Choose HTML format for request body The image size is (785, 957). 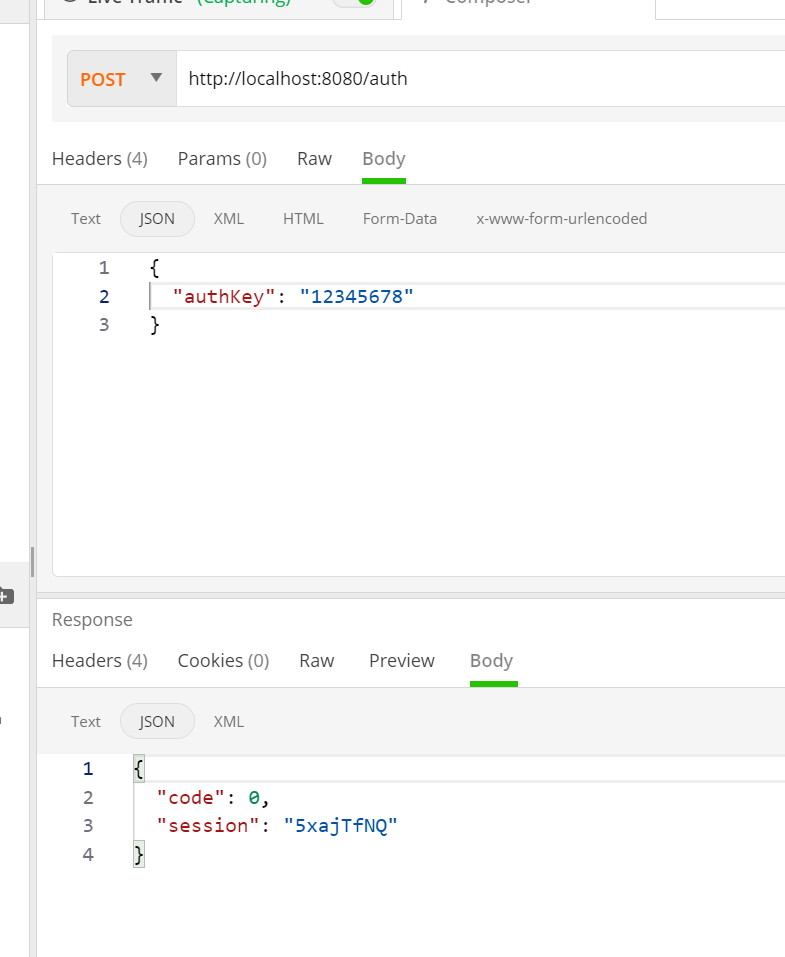click(x=303, y=218)
